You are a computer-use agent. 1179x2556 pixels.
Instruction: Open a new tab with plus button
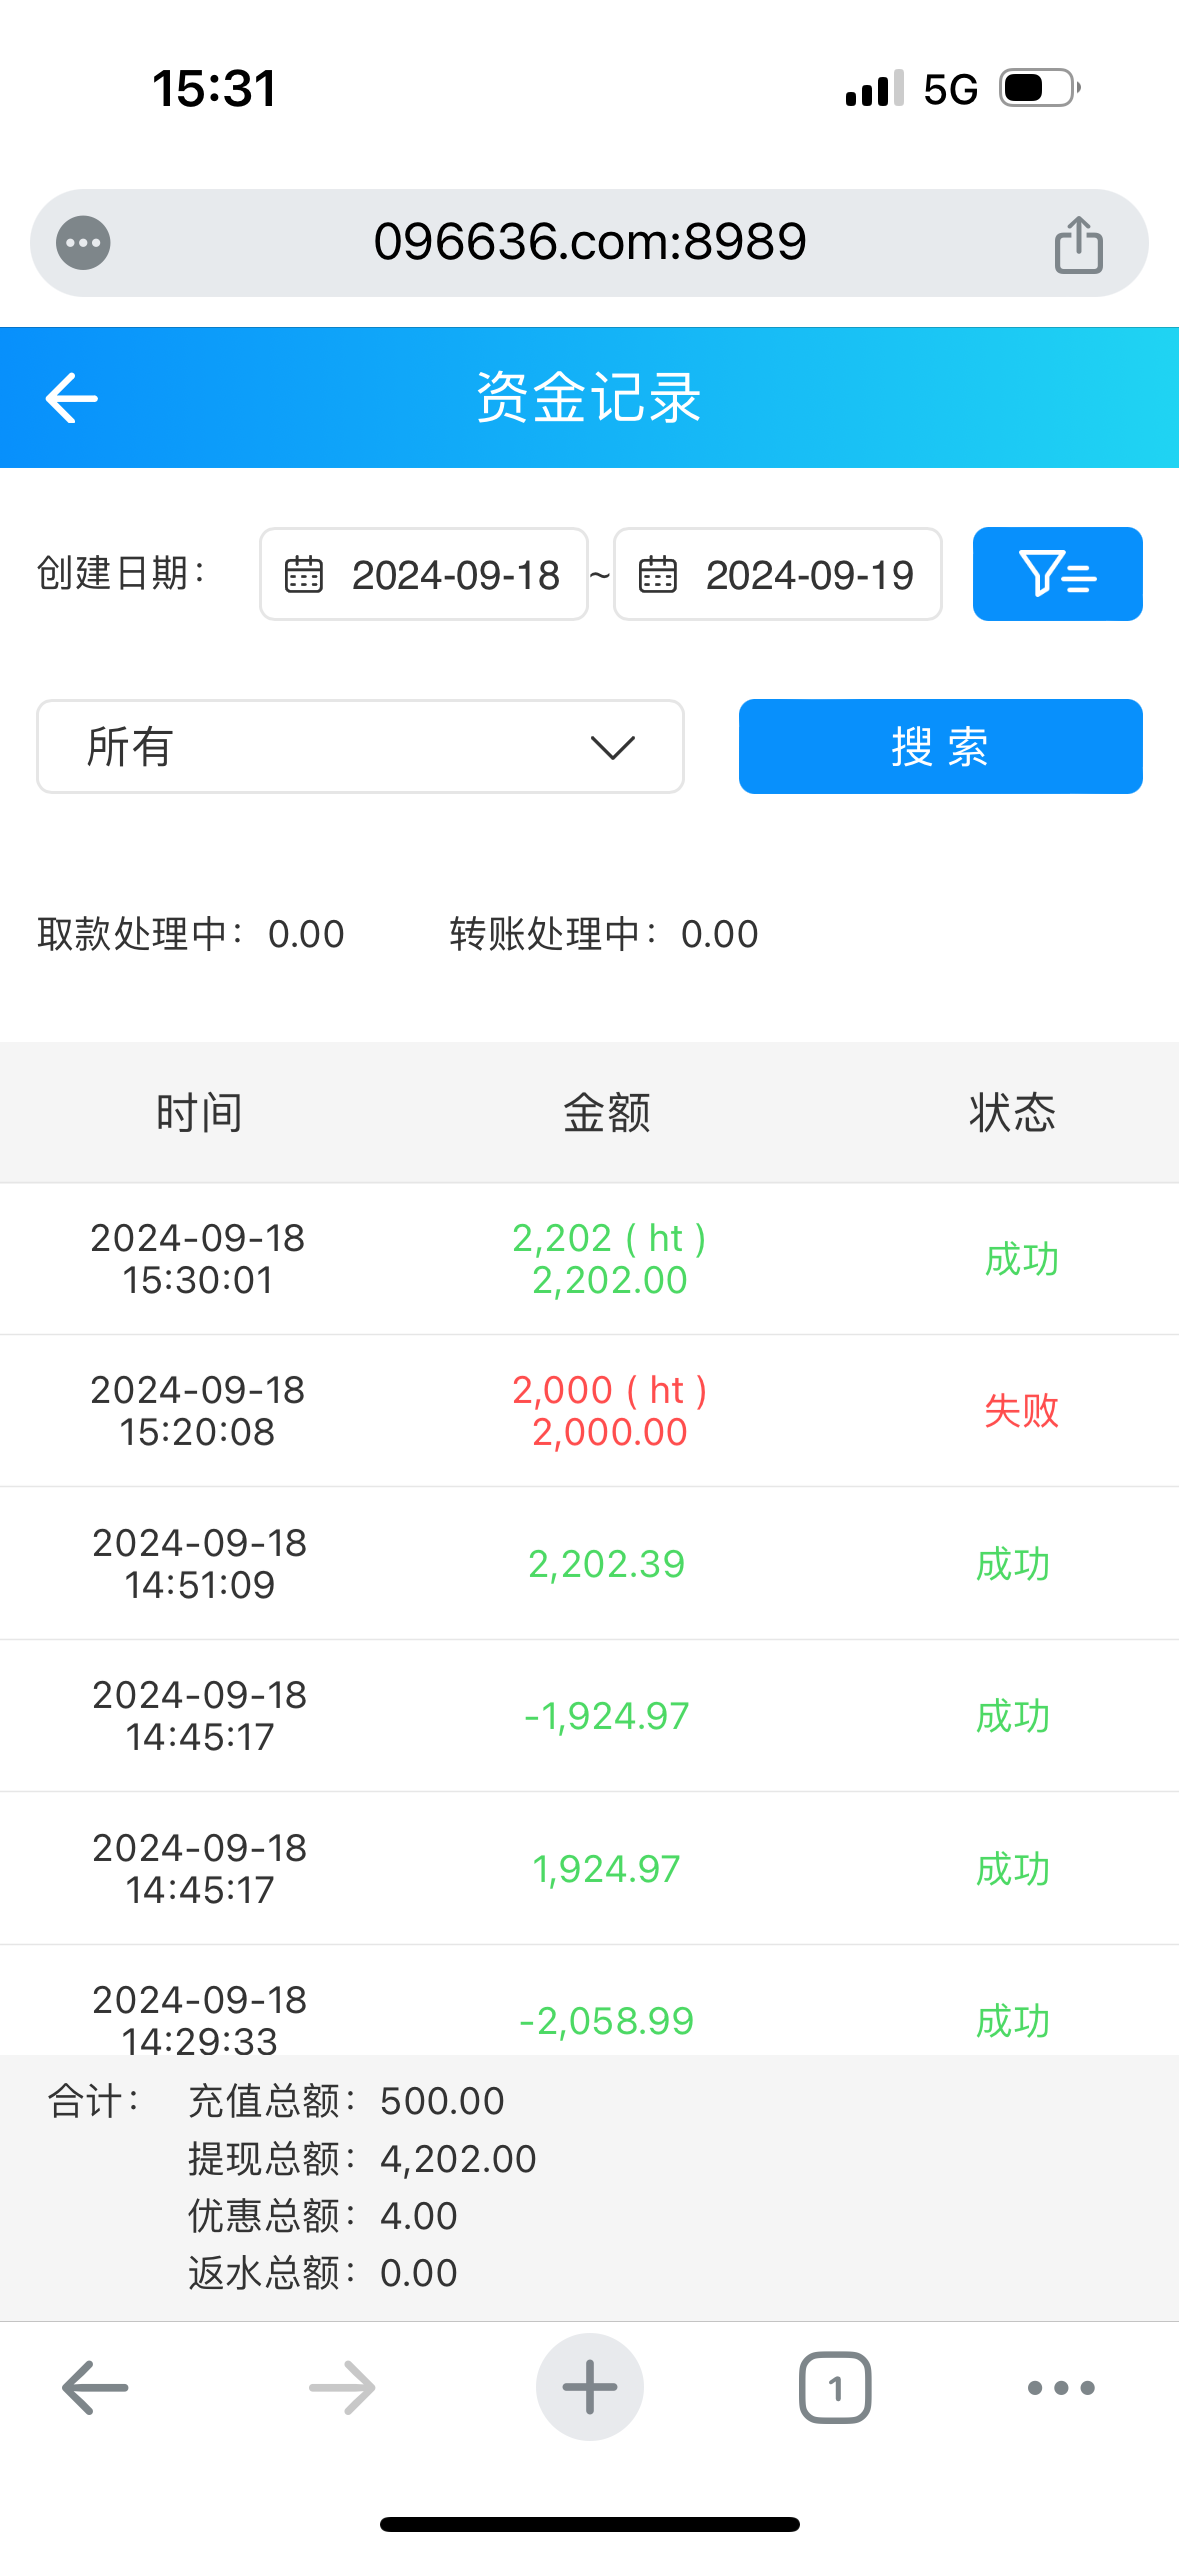[589, 2387]
